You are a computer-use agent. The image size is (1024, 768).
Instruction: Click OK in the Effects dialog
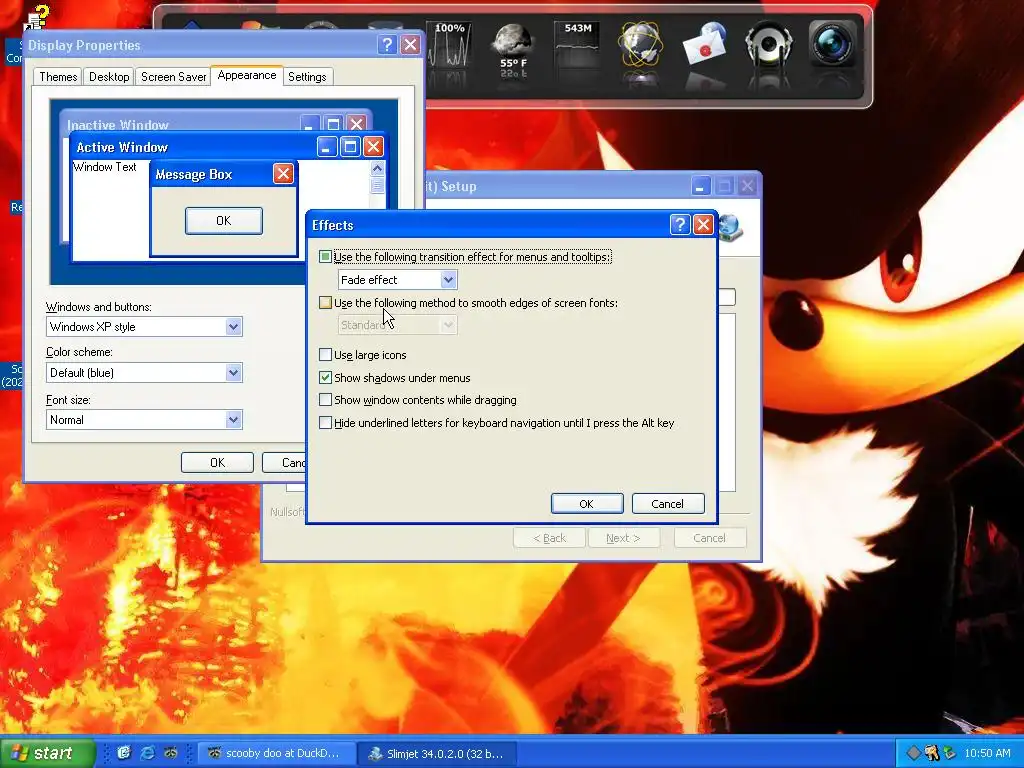586,504
